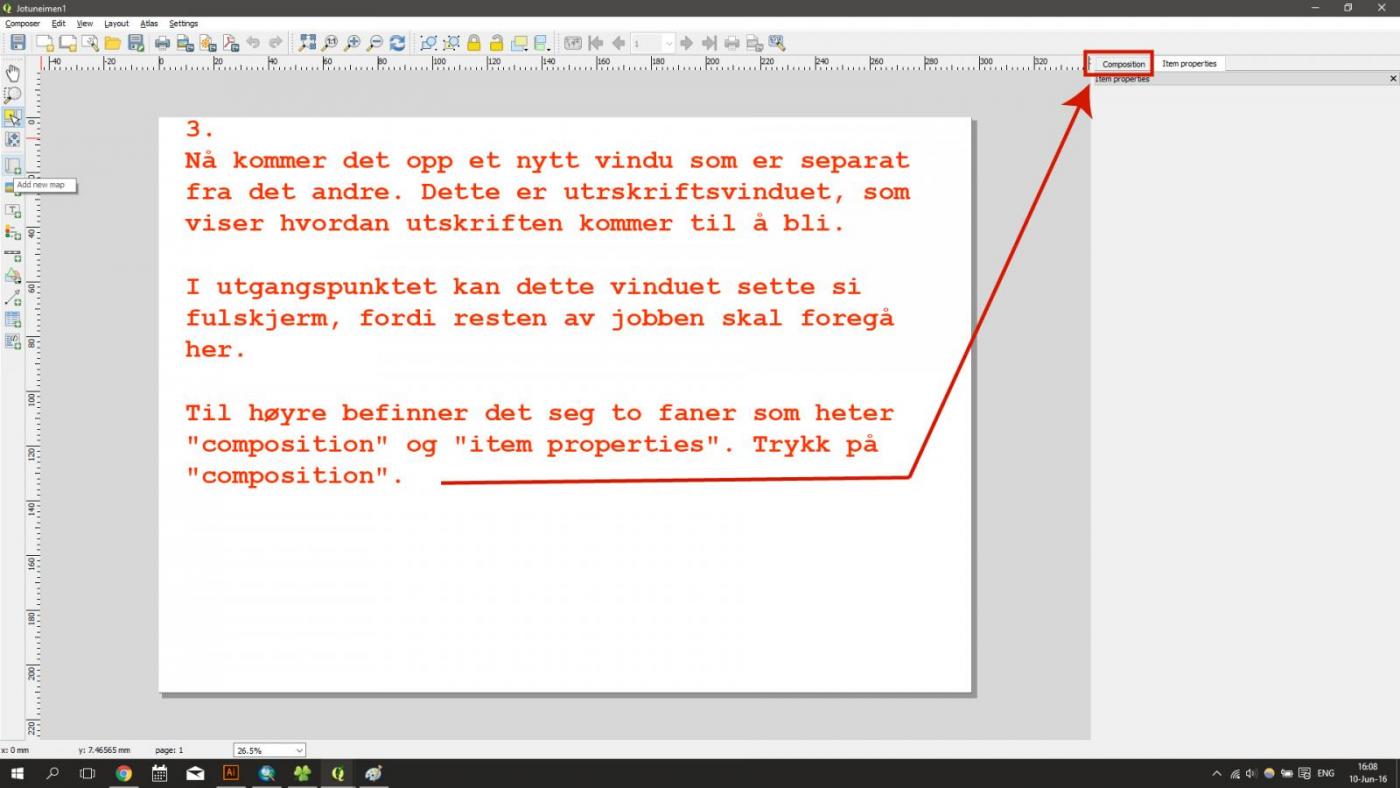Screen dimensions: 1400x788
Task: Choose the Add new label tool
Action: coord(13,211)
